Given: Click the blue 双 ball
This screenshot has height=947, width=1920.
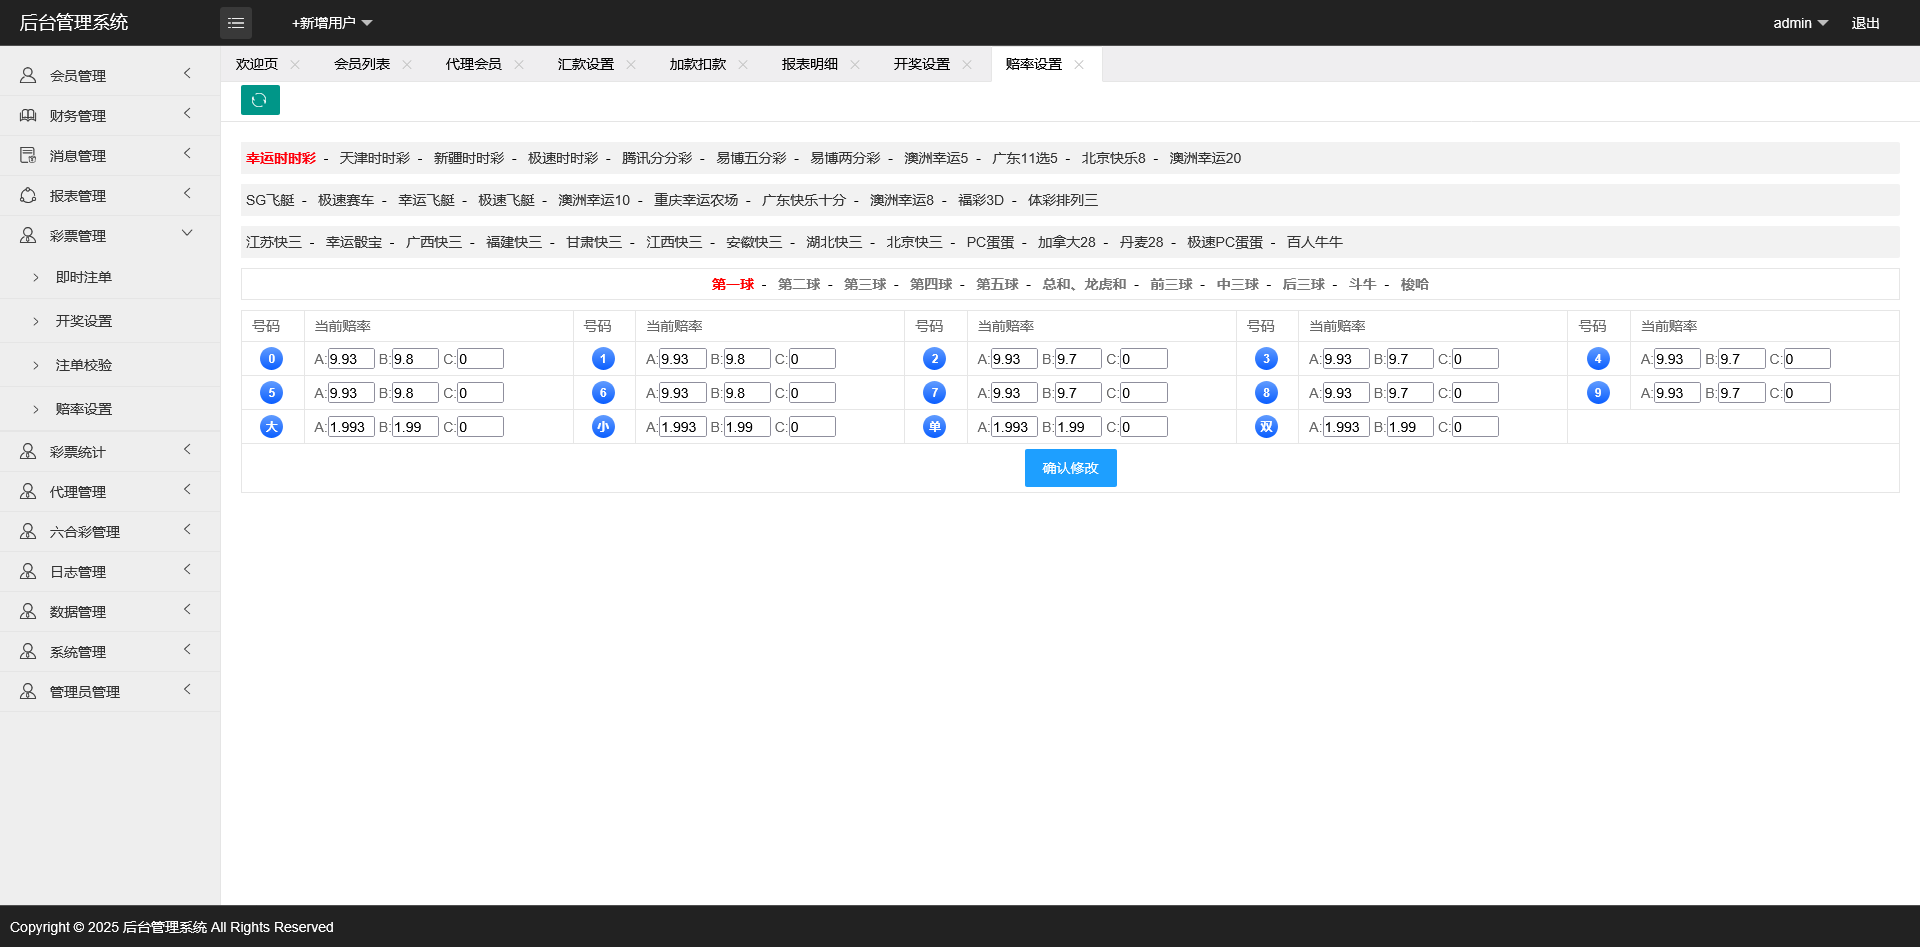Looking at the screenshot, I should pos(1266,427).
